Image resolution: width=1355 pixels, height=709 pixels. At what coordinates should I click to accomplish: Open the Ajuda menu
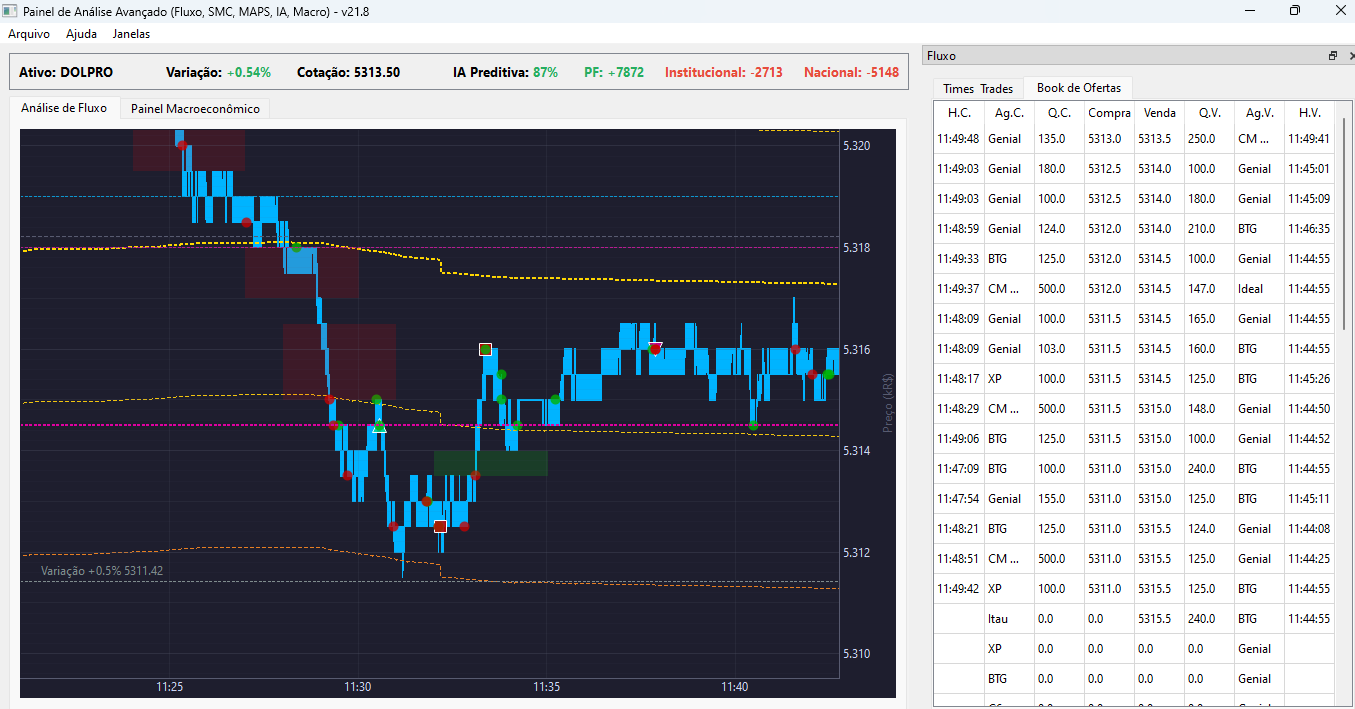click(81, 33)
